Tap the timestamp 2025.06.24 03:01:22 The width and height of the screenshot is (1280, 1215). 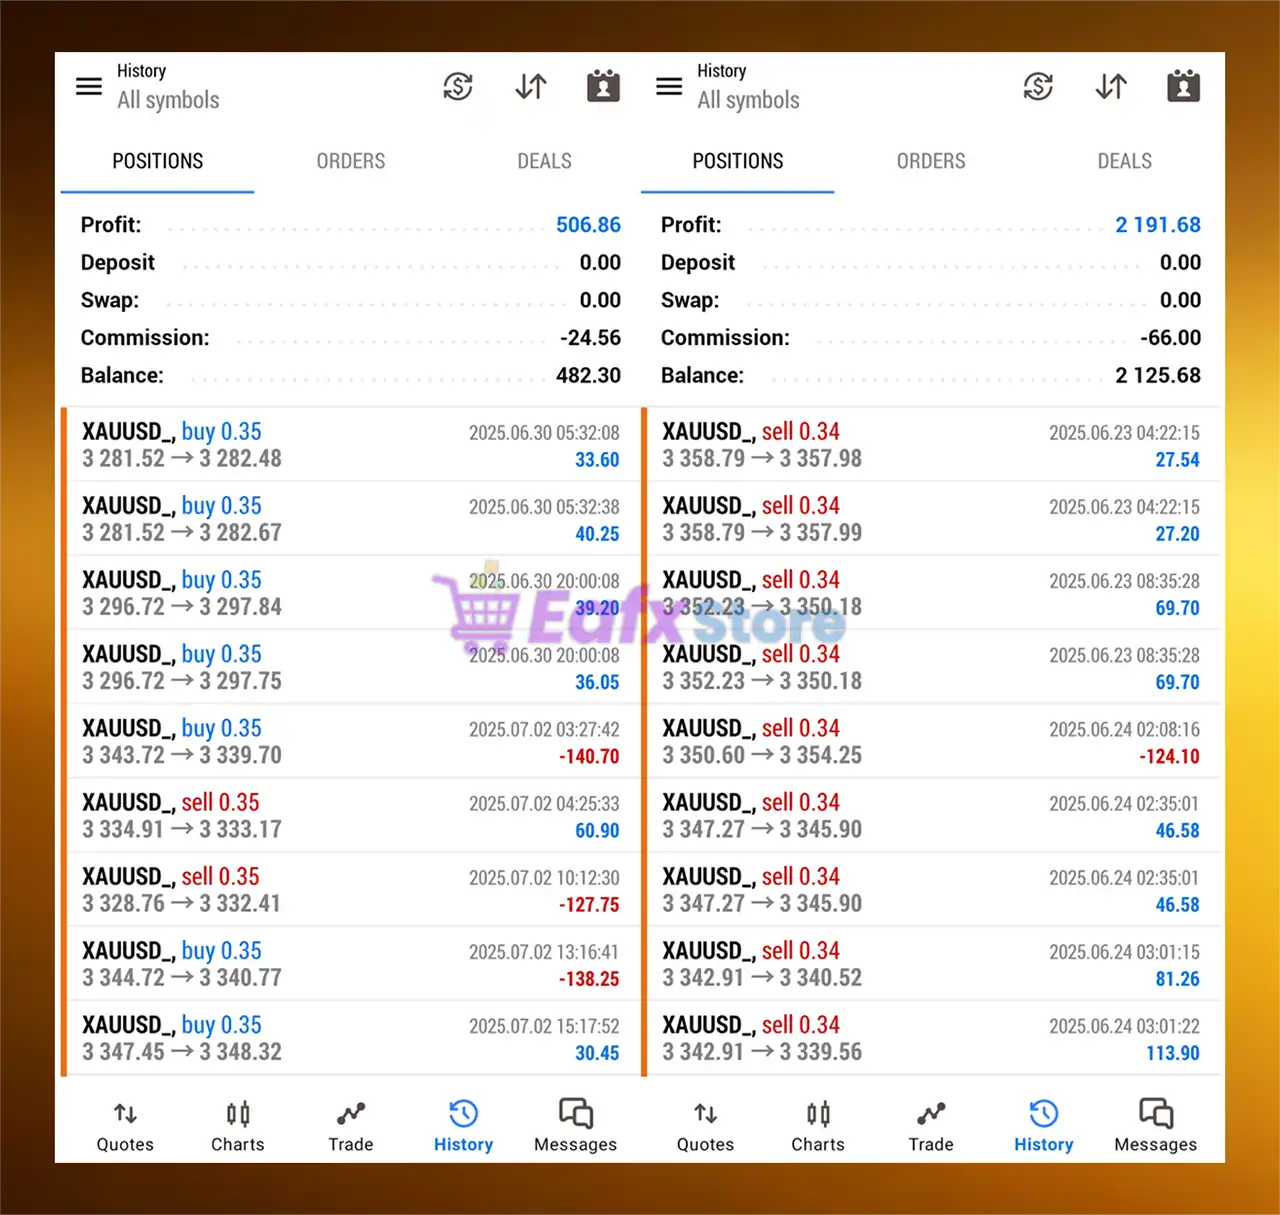(x=1124, y=1026)
